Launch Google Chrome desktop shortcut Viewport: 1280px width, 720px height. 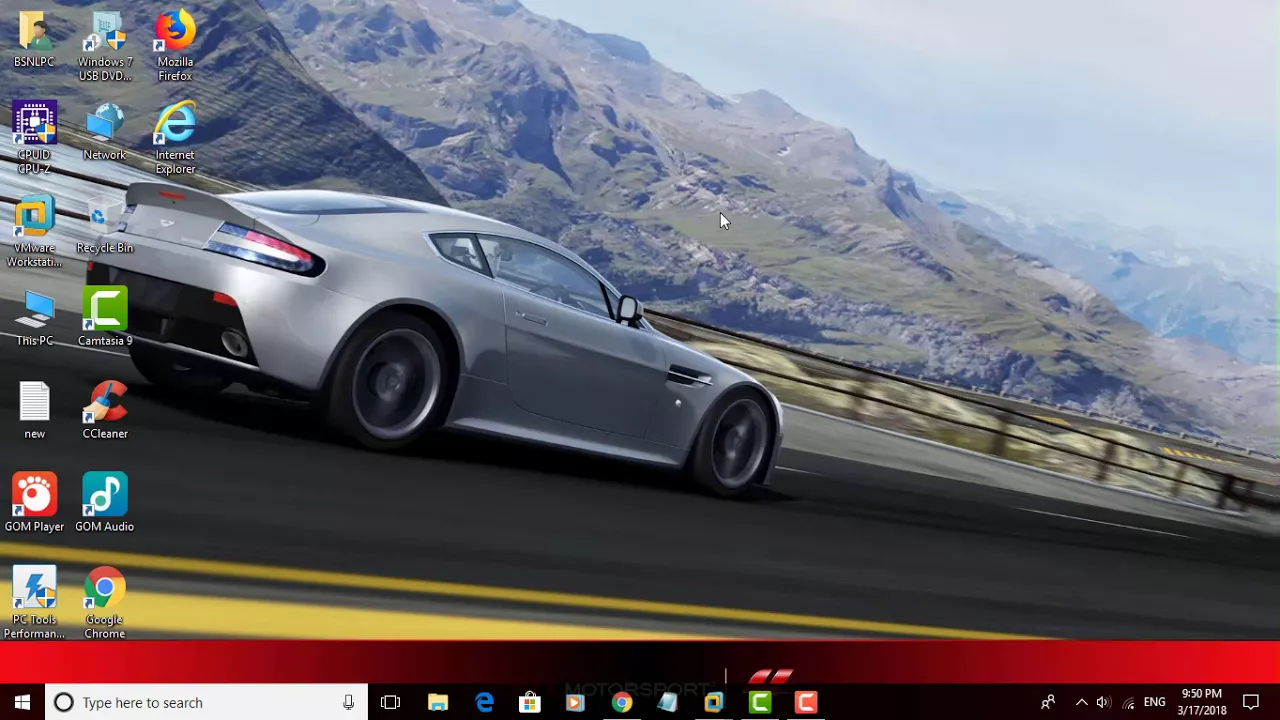pyautogui.click(x=105, y=603)
